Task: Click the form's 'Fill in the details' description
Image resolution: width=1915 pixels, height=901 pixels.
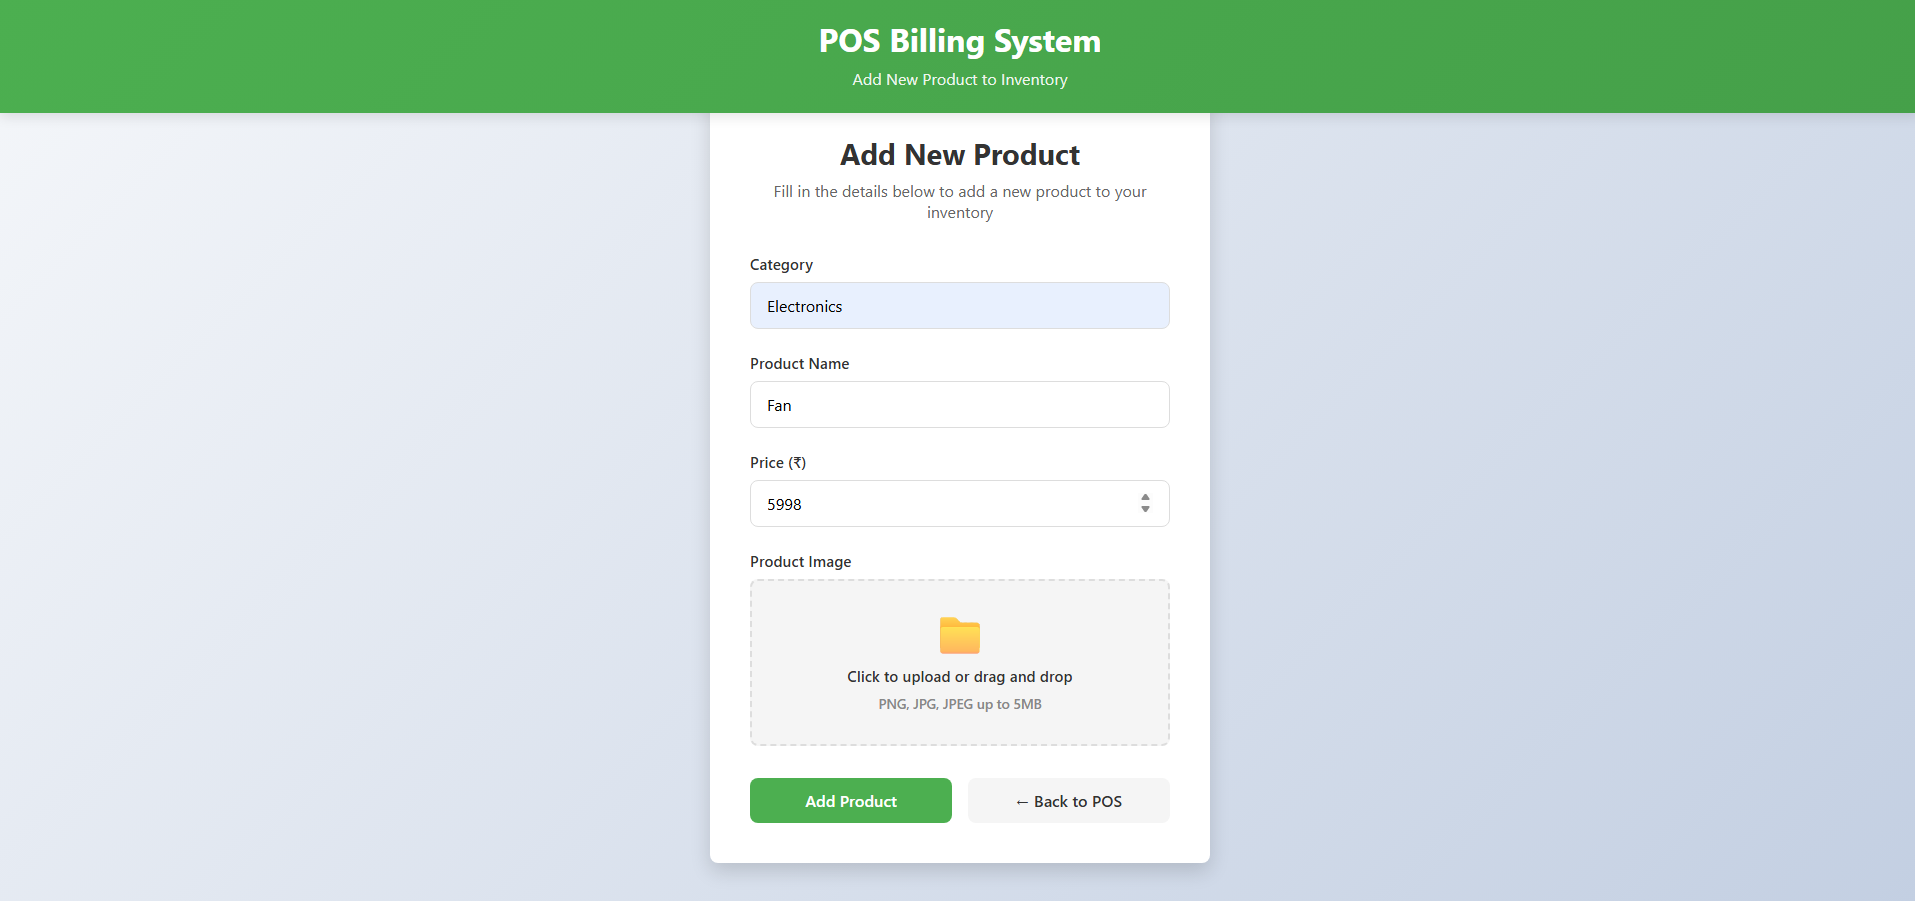Action: coord(959,201)
